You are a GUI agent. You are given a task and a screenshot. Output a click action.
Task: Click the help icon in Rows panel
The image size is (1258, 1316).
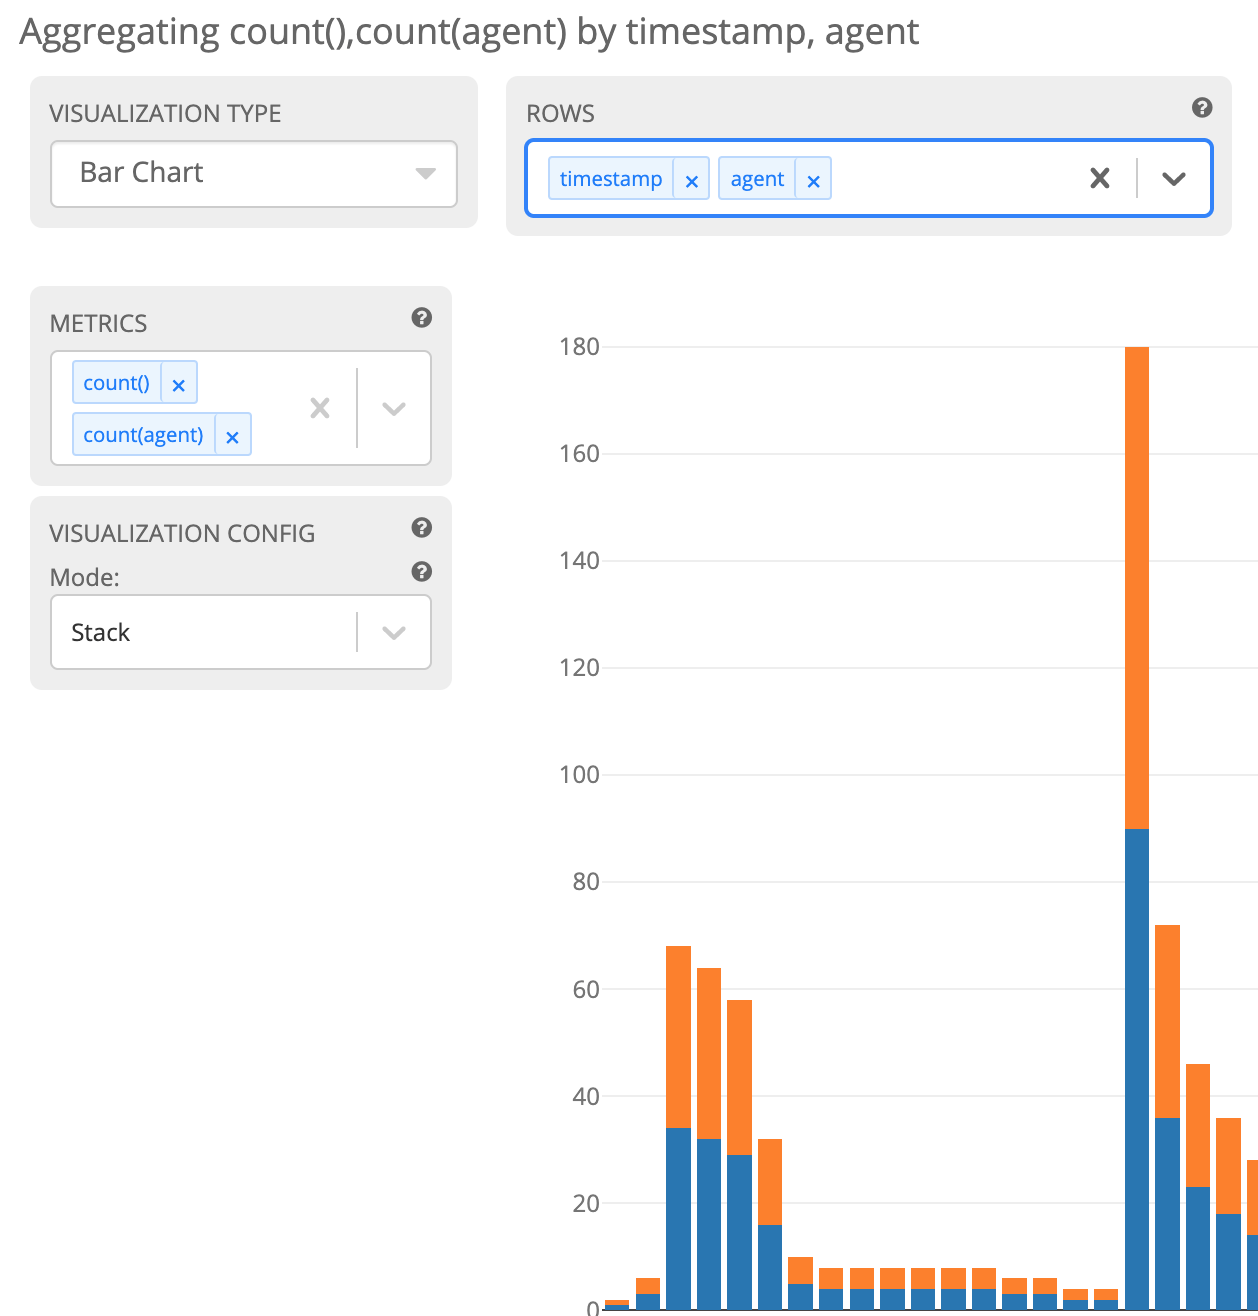[1202, 108]
